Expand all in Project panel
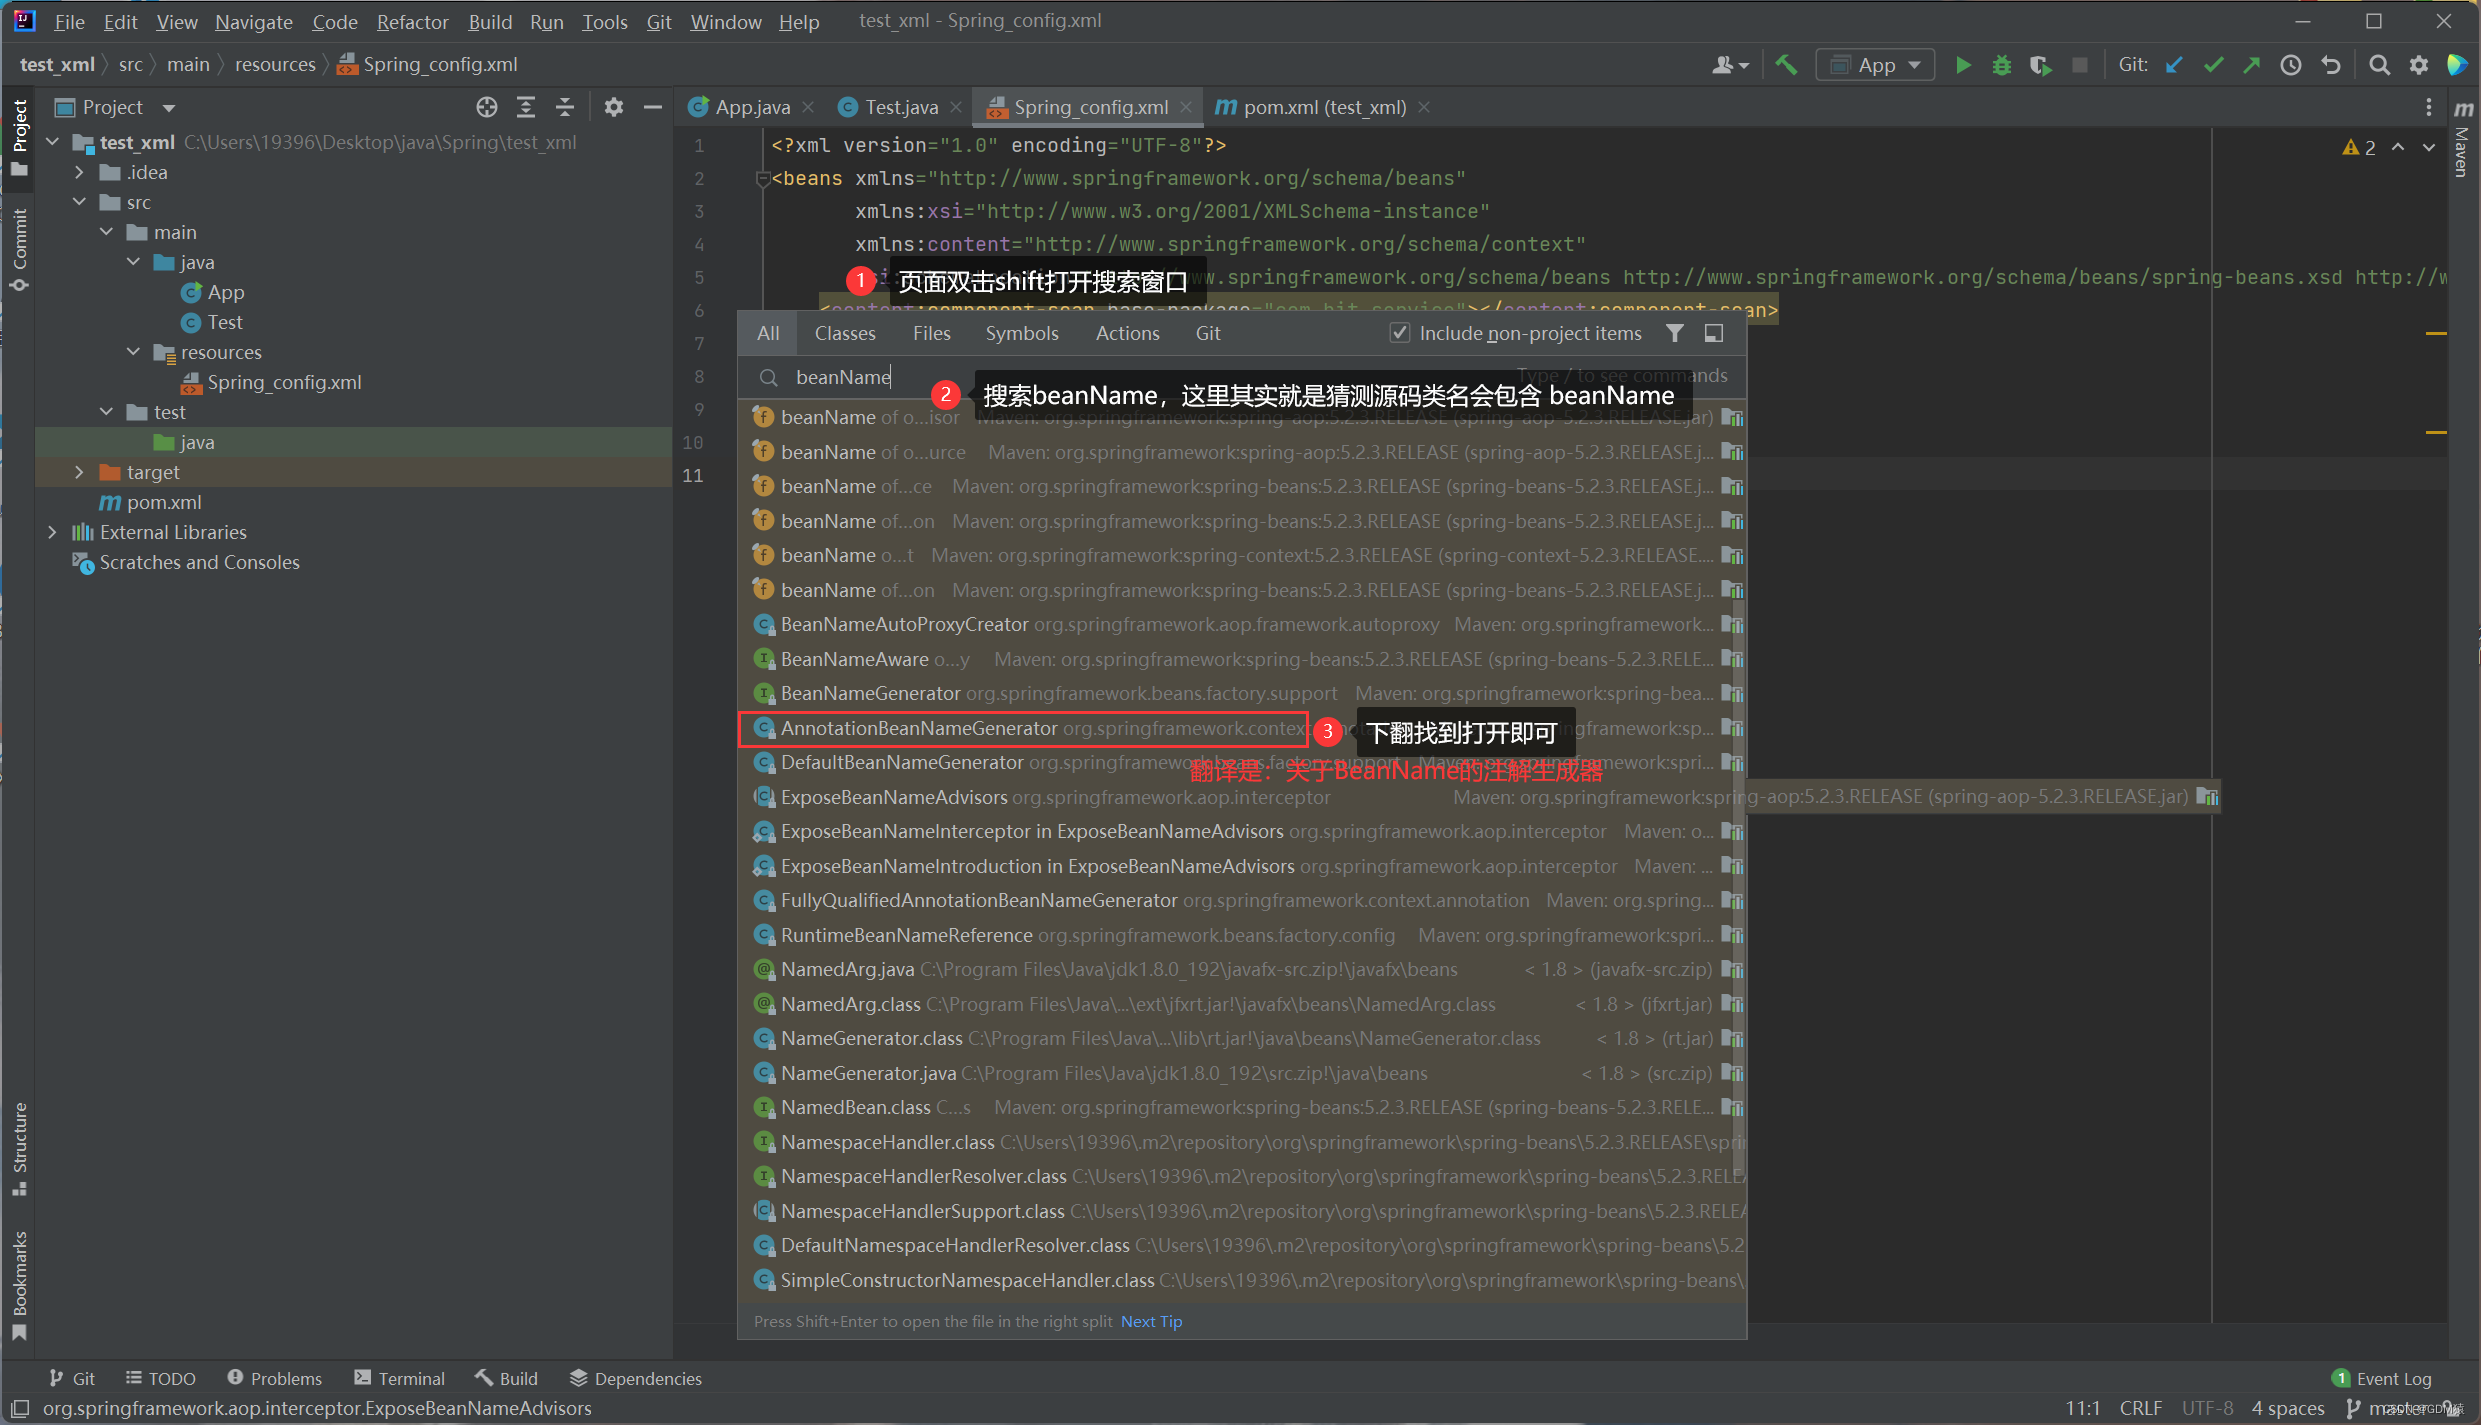The height and width of the screenshot is (1425, 2481). (x=525, y=107)
